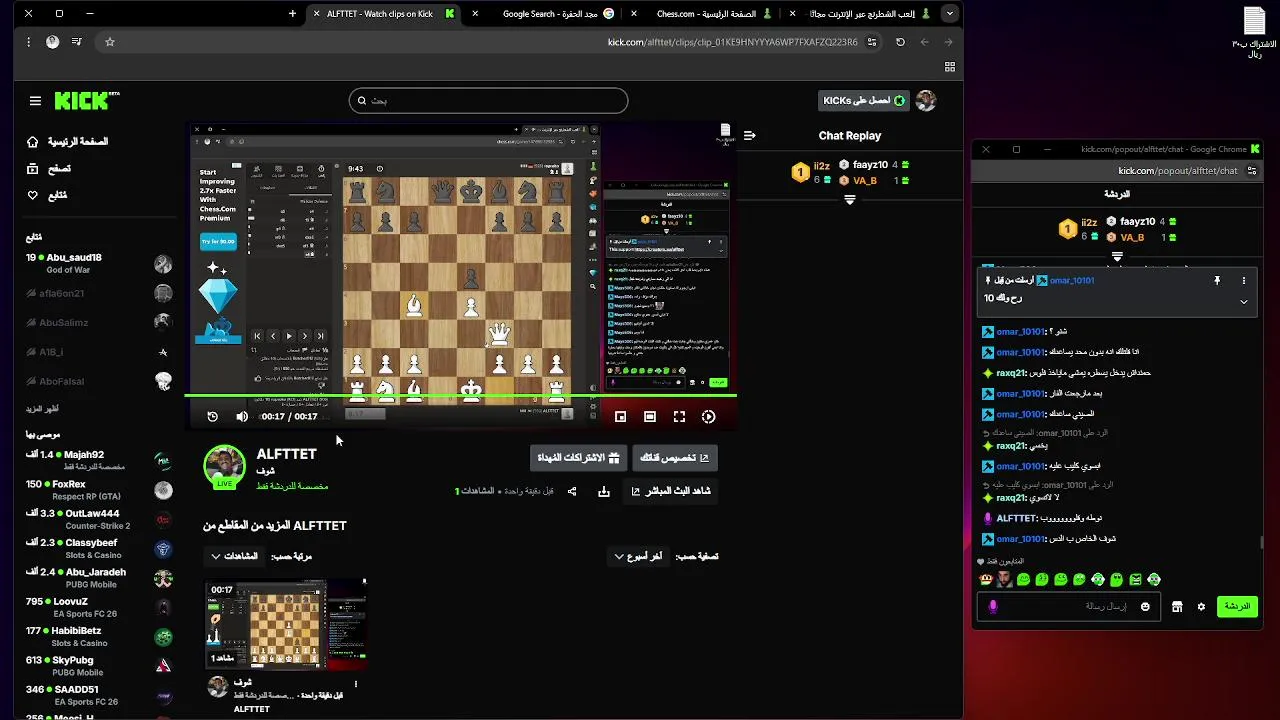Open the main browser site-info icon
The width and height of the screenshot is (1280, 720).
pyautogui.click(x=872, y=42)
